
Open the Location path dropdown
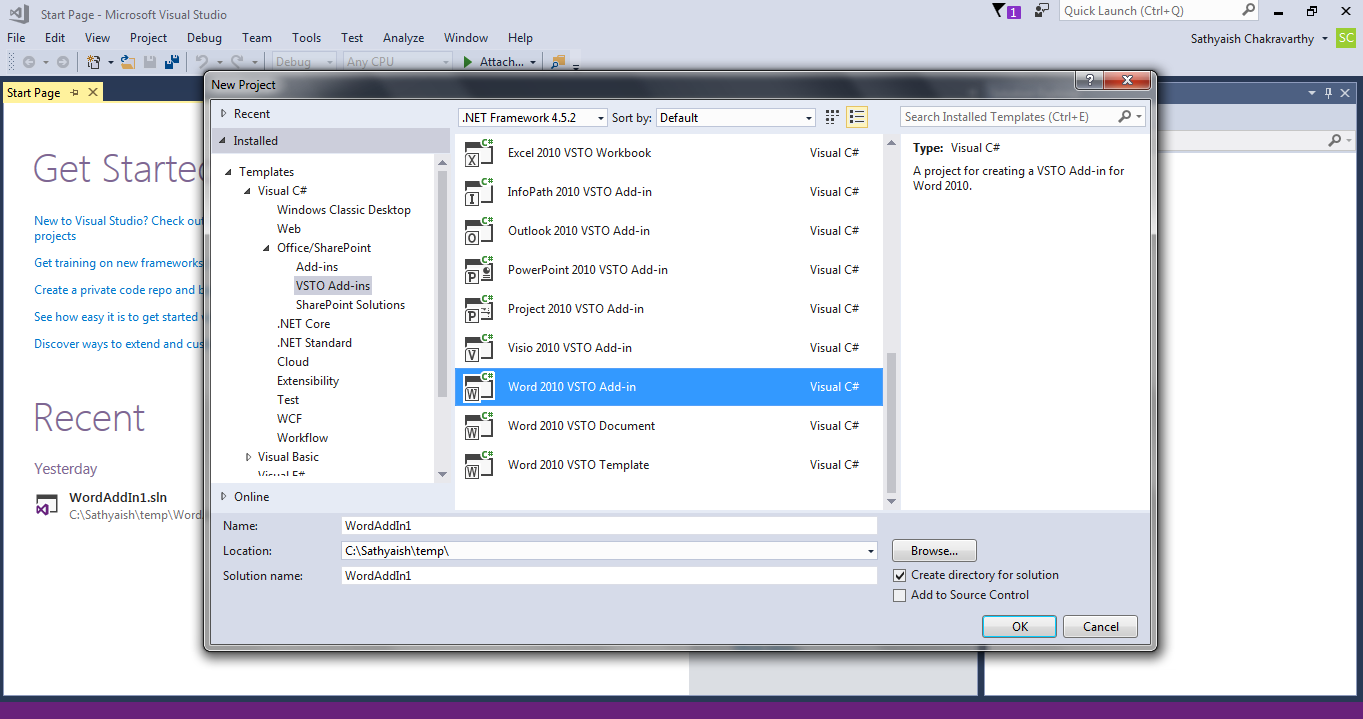(x=871, y=551)
